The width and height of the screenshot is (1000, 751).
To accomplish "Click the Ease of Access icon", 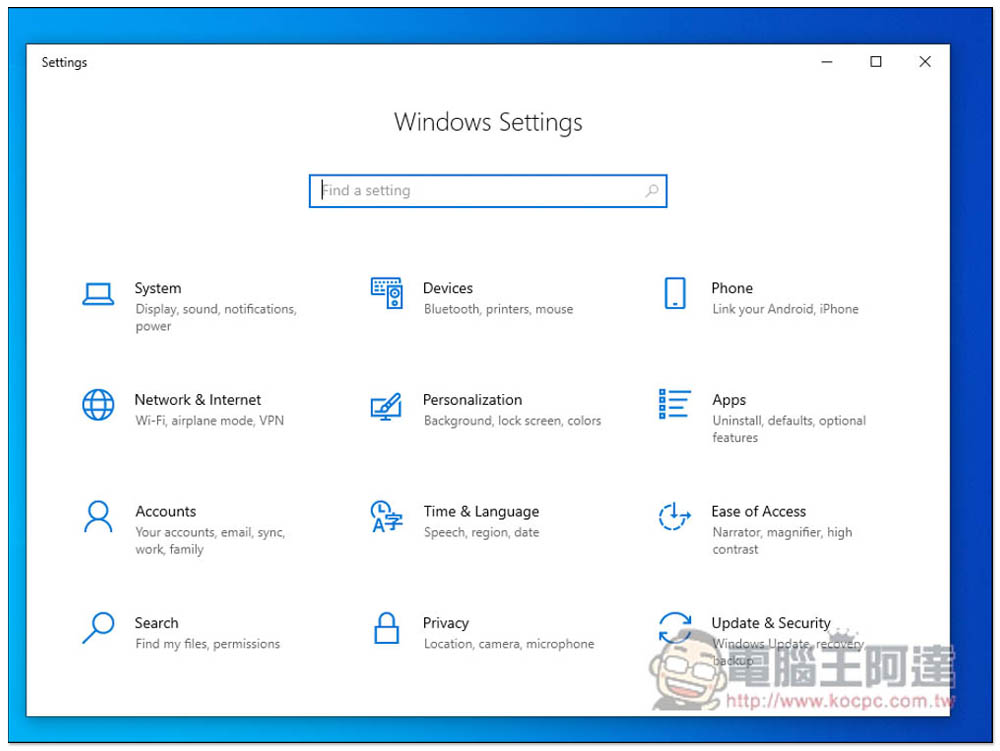I will tap(675, 516).
